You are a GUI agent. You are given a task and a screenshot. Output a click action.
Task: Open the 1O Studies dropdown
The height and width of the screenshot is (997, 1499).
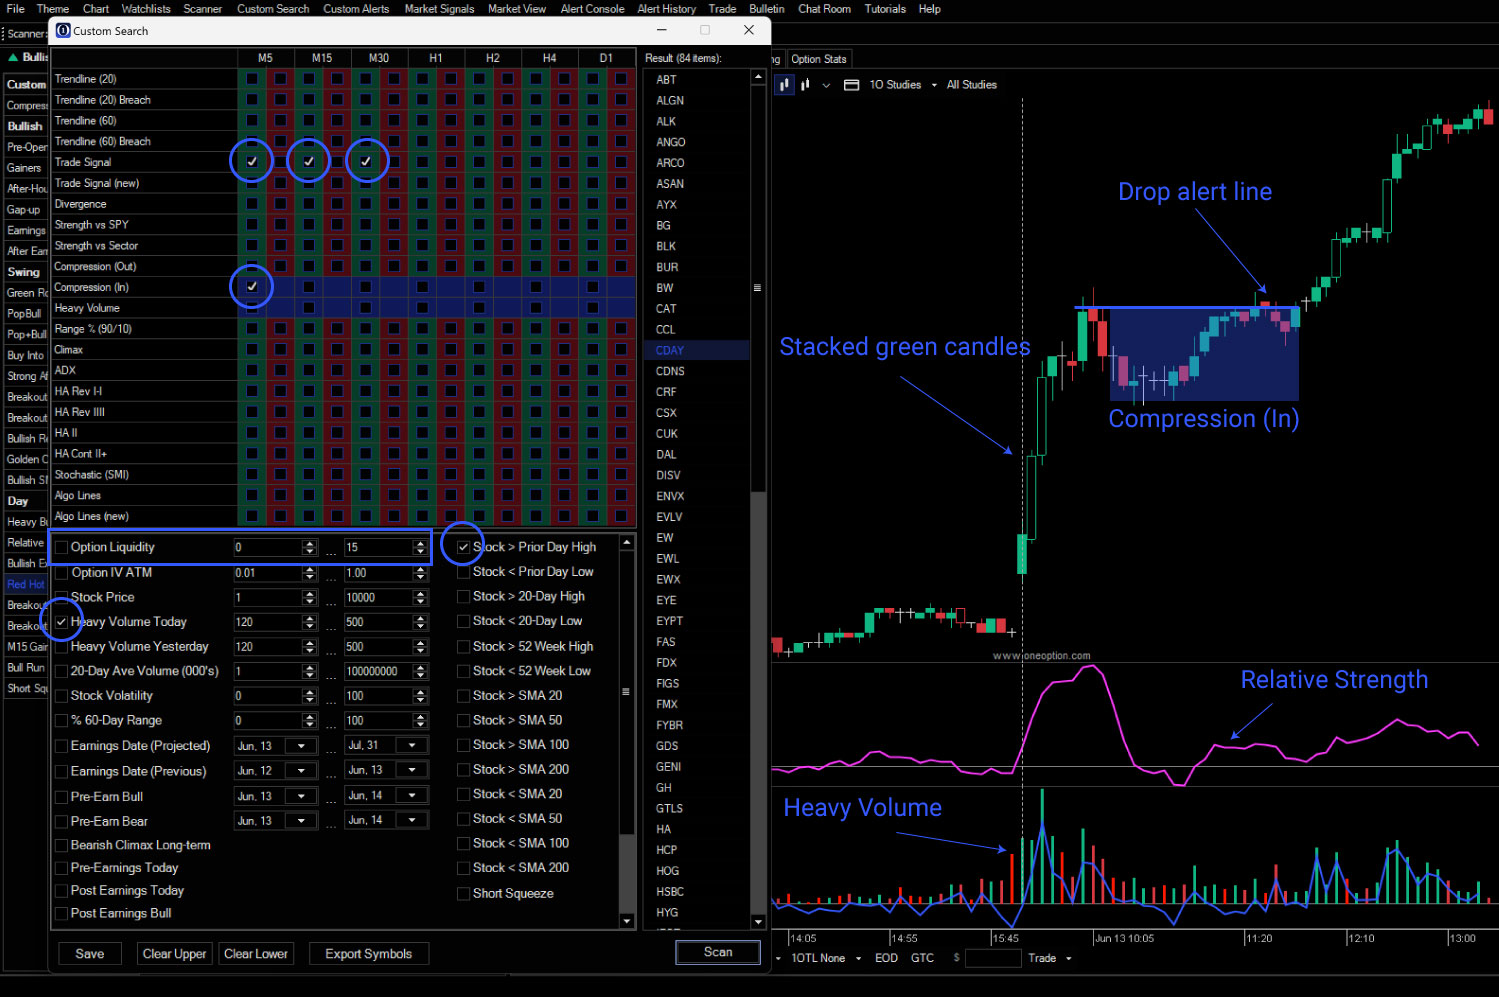[933, 84]
